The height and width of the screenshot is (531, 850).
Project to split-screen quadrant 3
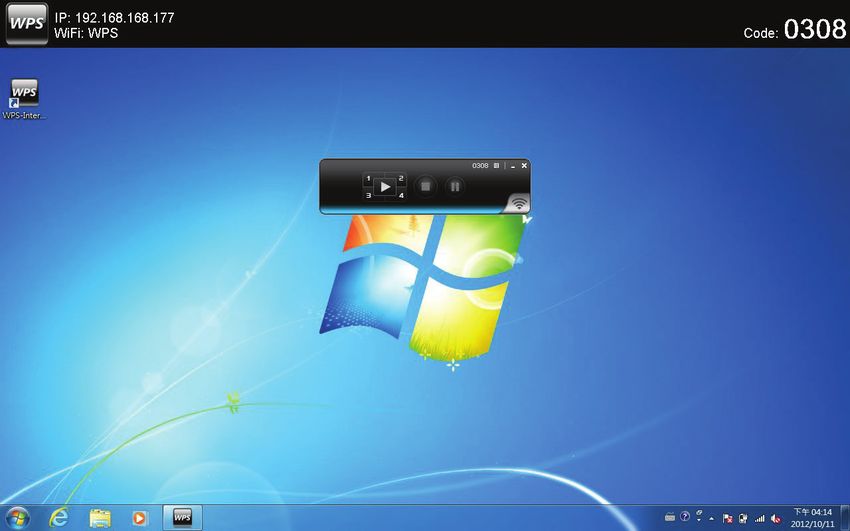[369, 196]
